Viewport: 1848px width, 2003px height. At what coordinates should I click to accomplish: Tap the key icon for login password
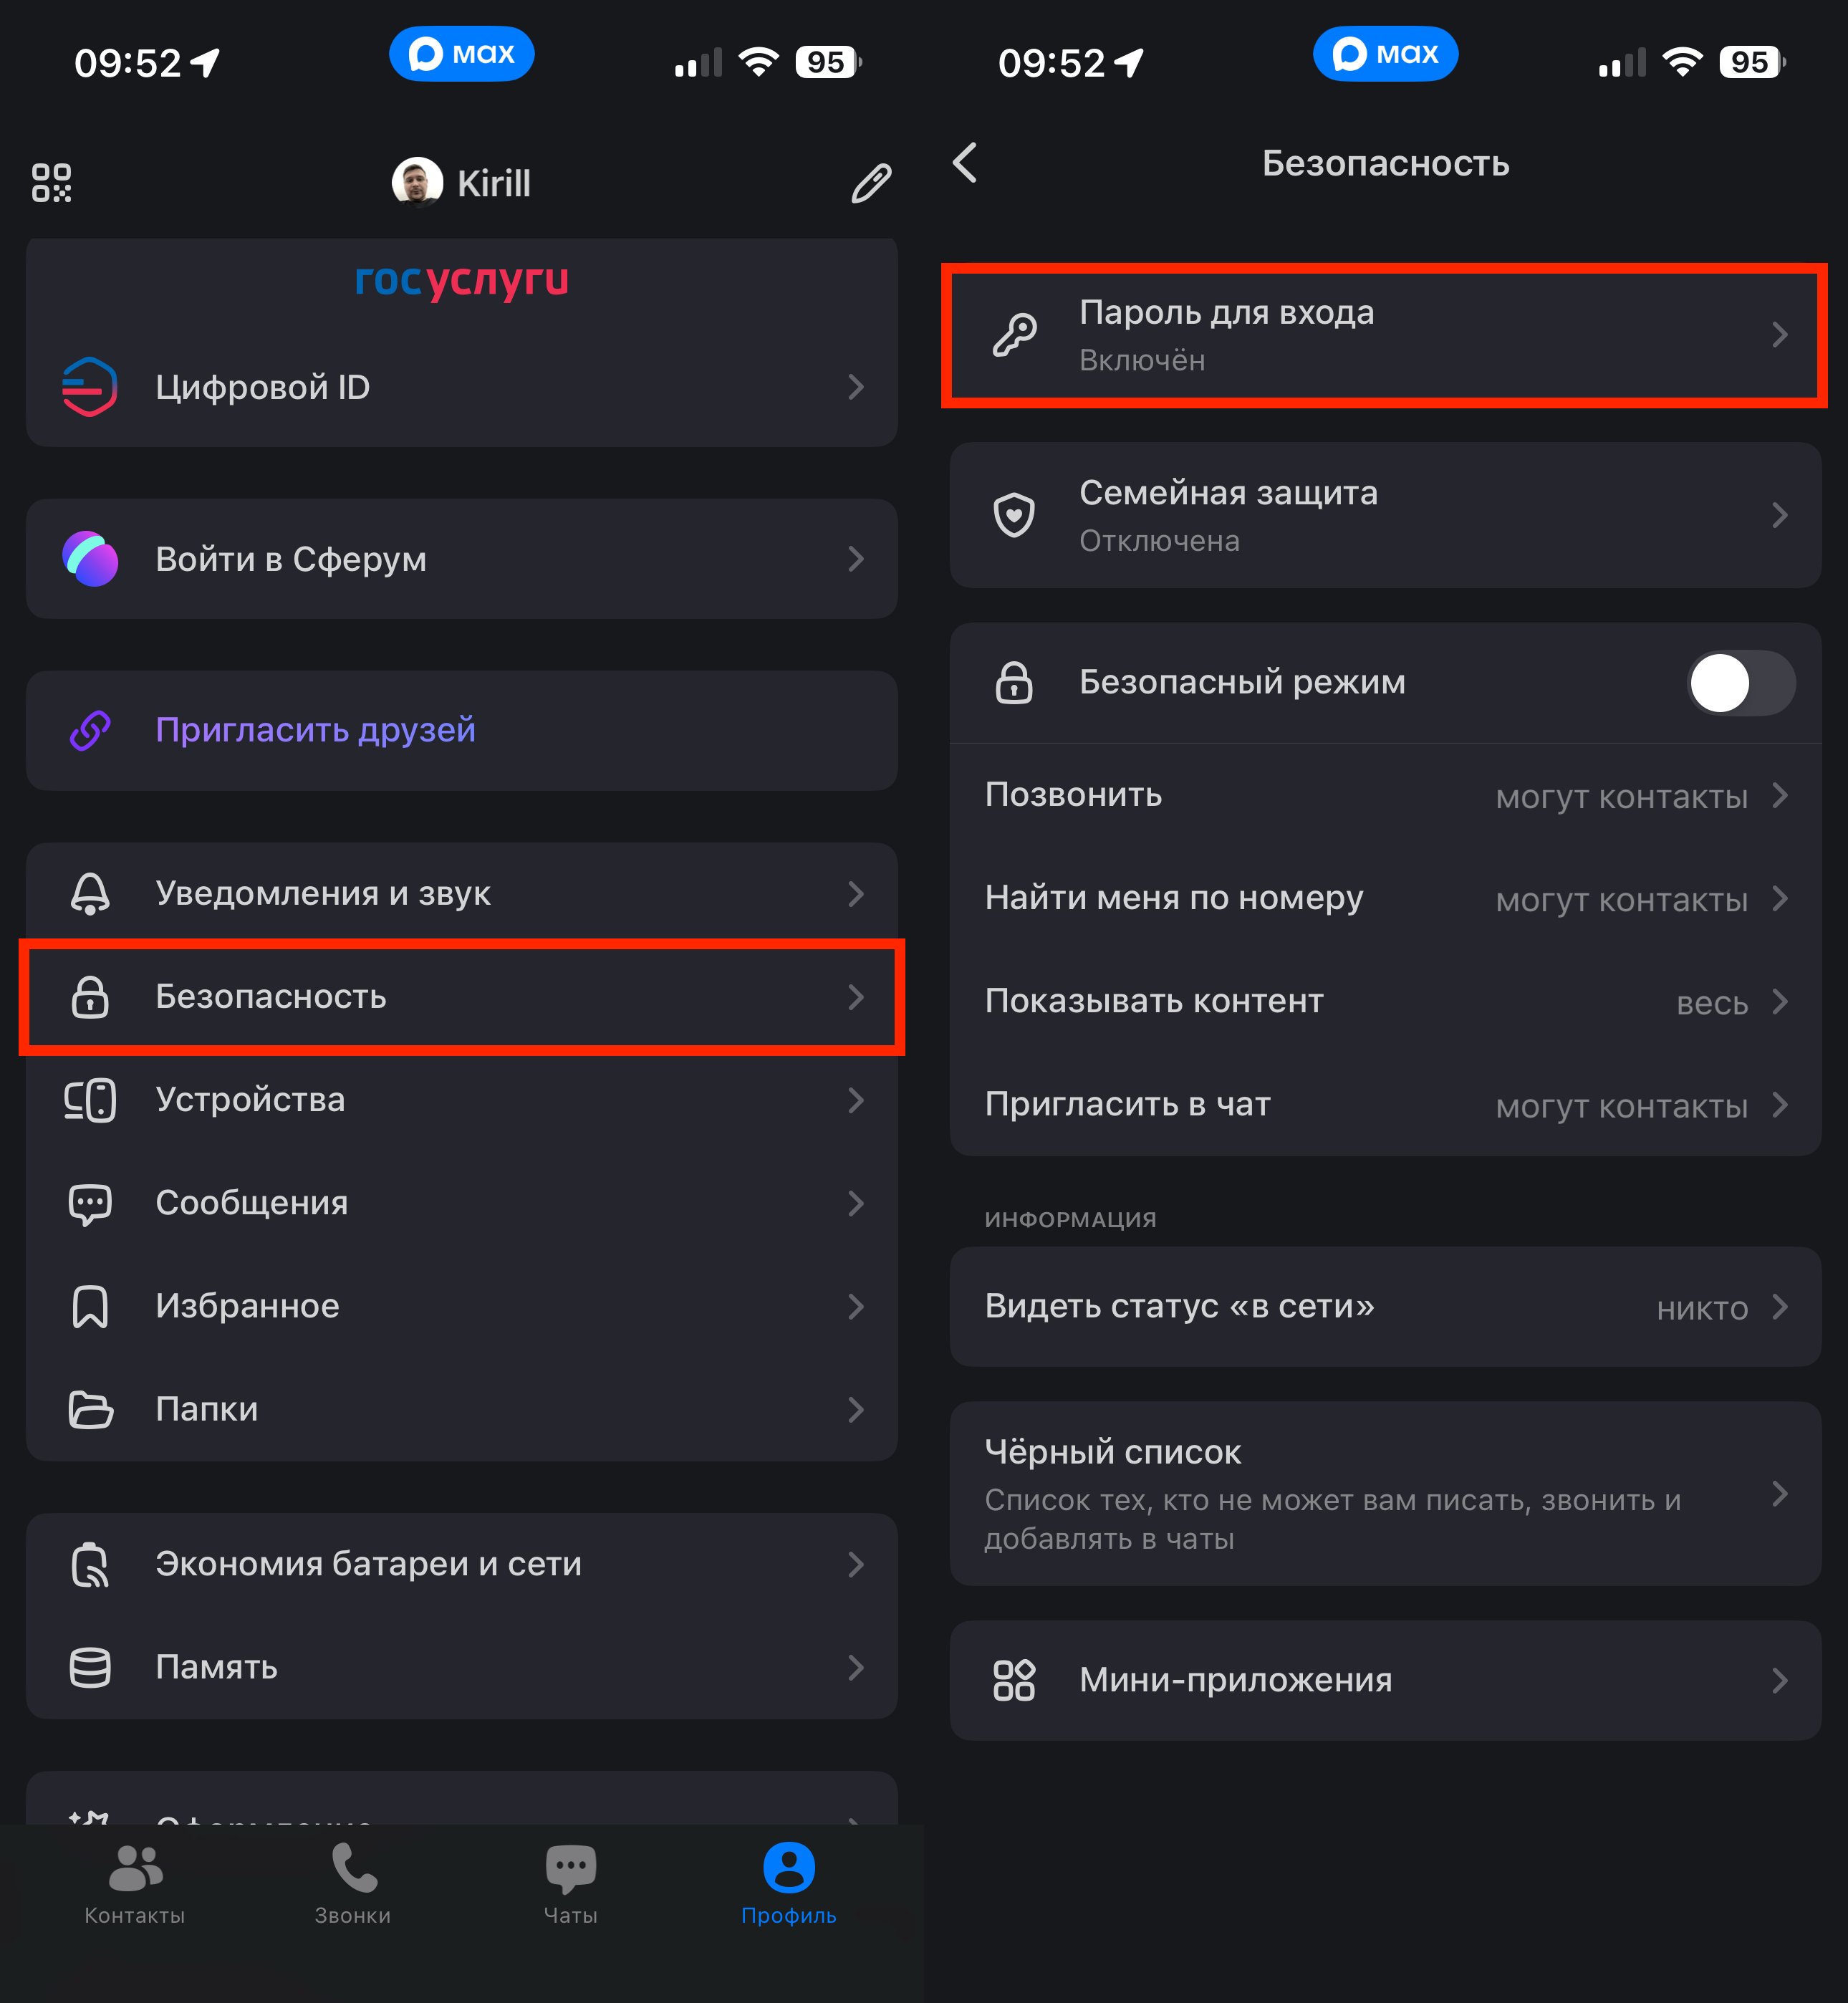[1014, 335]
